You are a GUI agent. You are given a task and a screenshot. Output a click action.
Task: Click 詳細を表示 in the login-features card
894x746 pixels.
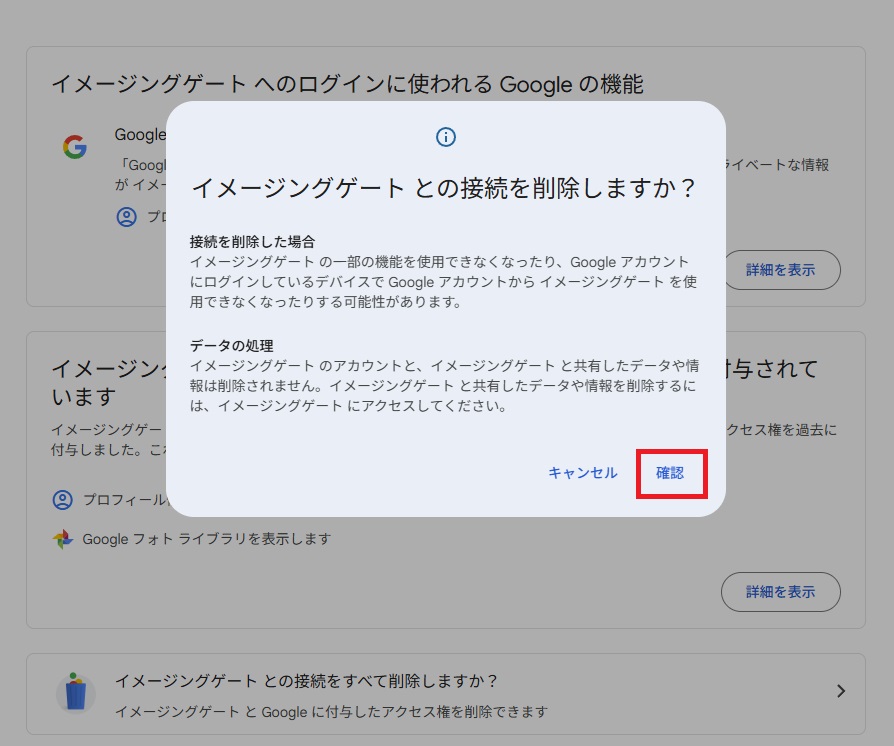pos(781,270)
